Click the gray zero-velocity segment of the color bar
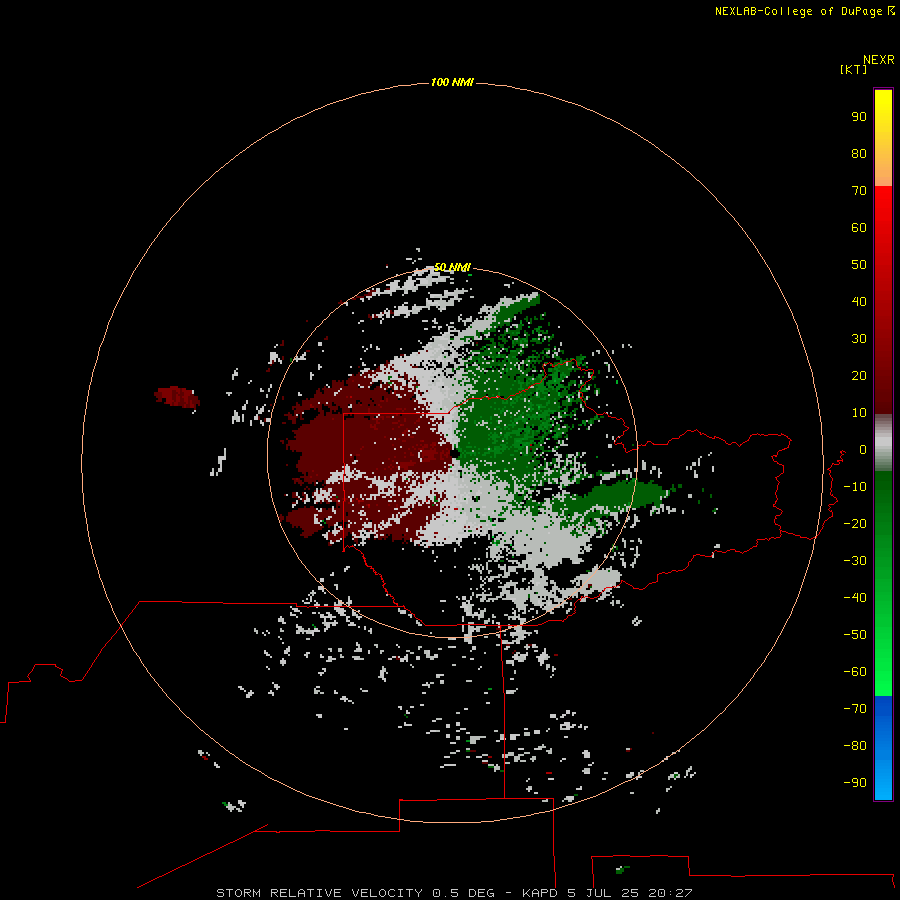Image resolution: width=900 pixels, height=900 pixels. [883, 443]
